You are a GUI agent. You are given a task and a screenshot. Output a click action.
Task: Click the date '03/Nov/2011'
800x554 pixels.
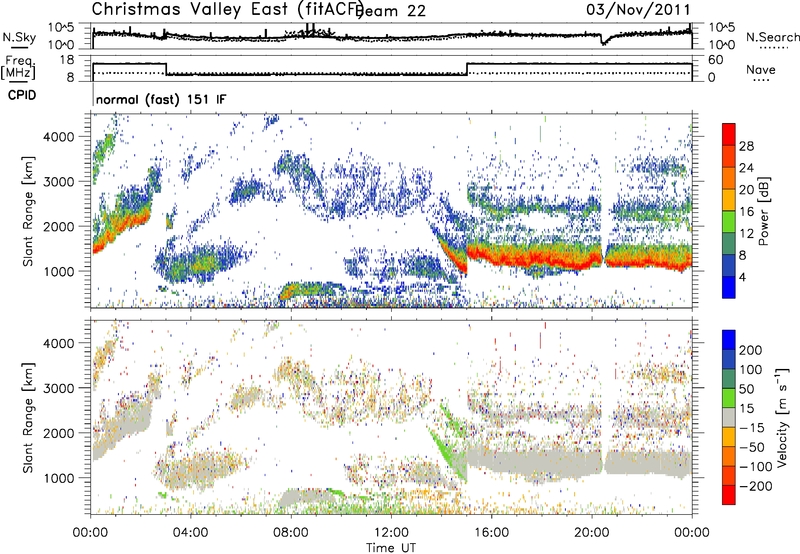click(638, 10)
